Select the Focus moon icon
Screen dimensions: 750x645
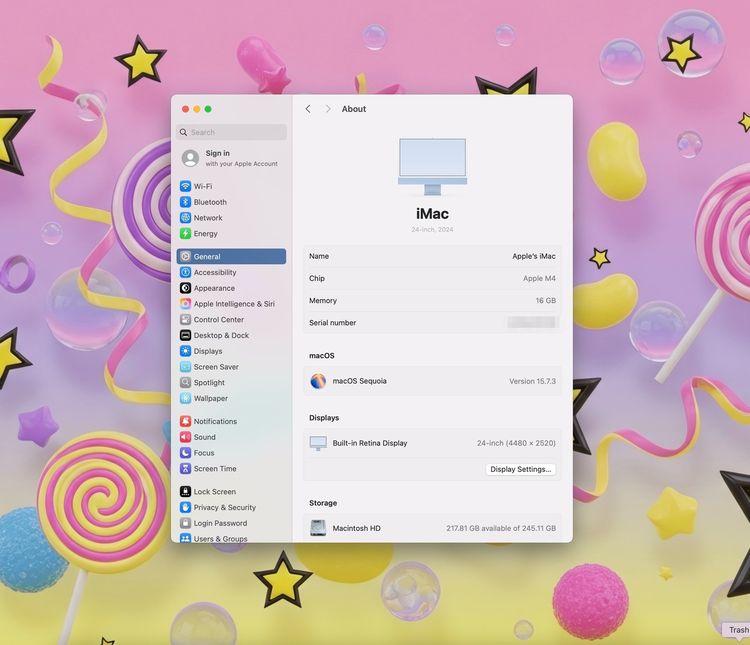point(186,453)
